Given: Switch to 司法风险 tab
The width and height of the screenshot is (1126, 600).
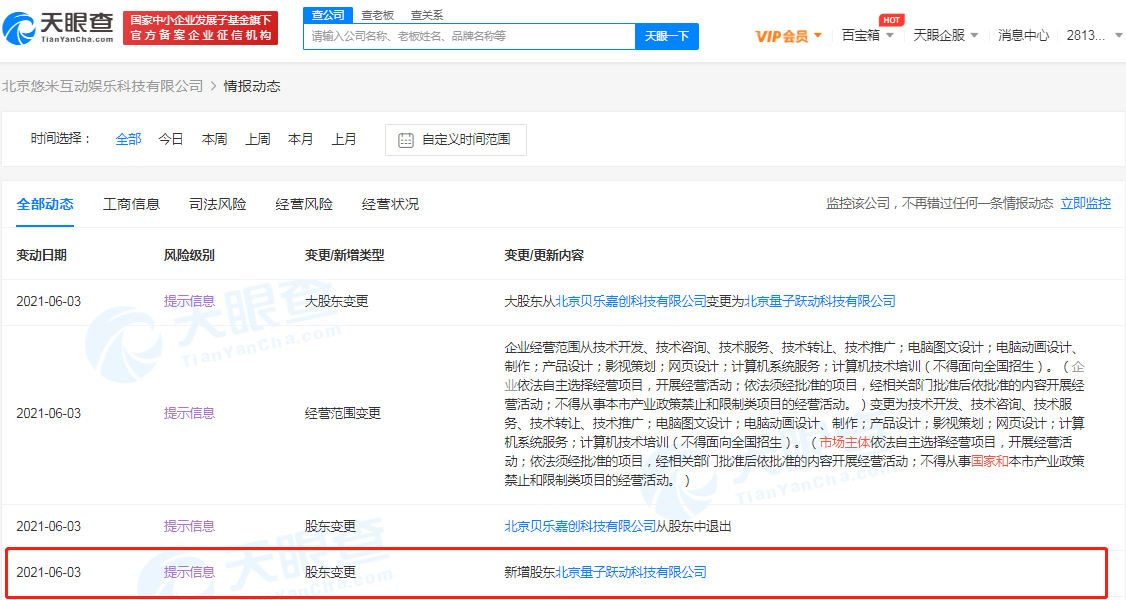Looking at the screenshot, I should [218, 205].
